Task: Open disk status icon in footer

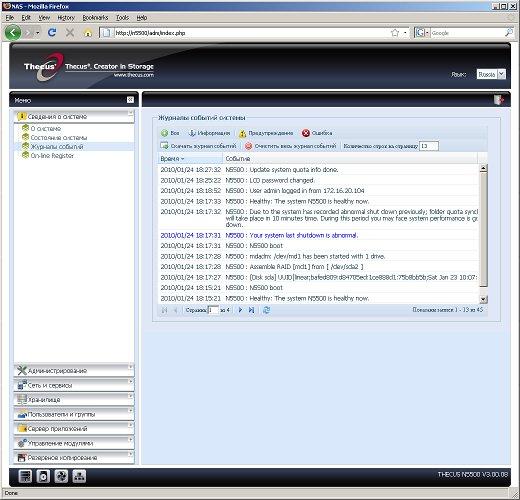Action: click(43, 476)
